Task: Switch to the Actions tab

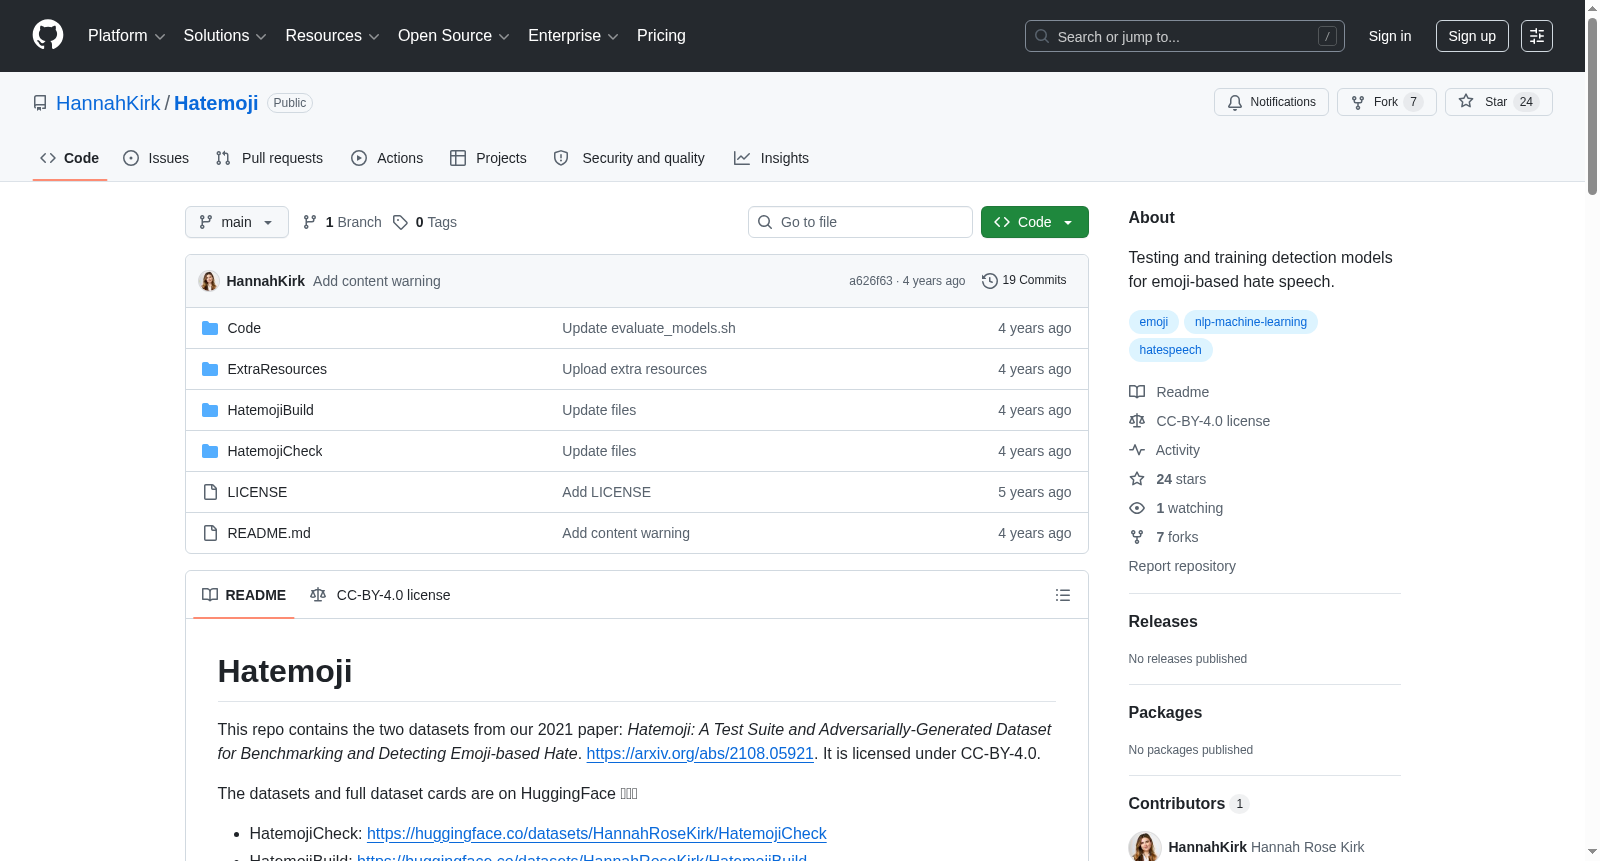Action: coord(387,158)
